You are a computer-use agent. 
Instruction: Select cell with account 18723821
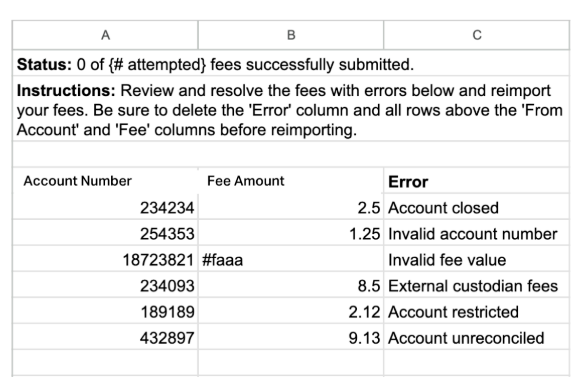[105, 259]
